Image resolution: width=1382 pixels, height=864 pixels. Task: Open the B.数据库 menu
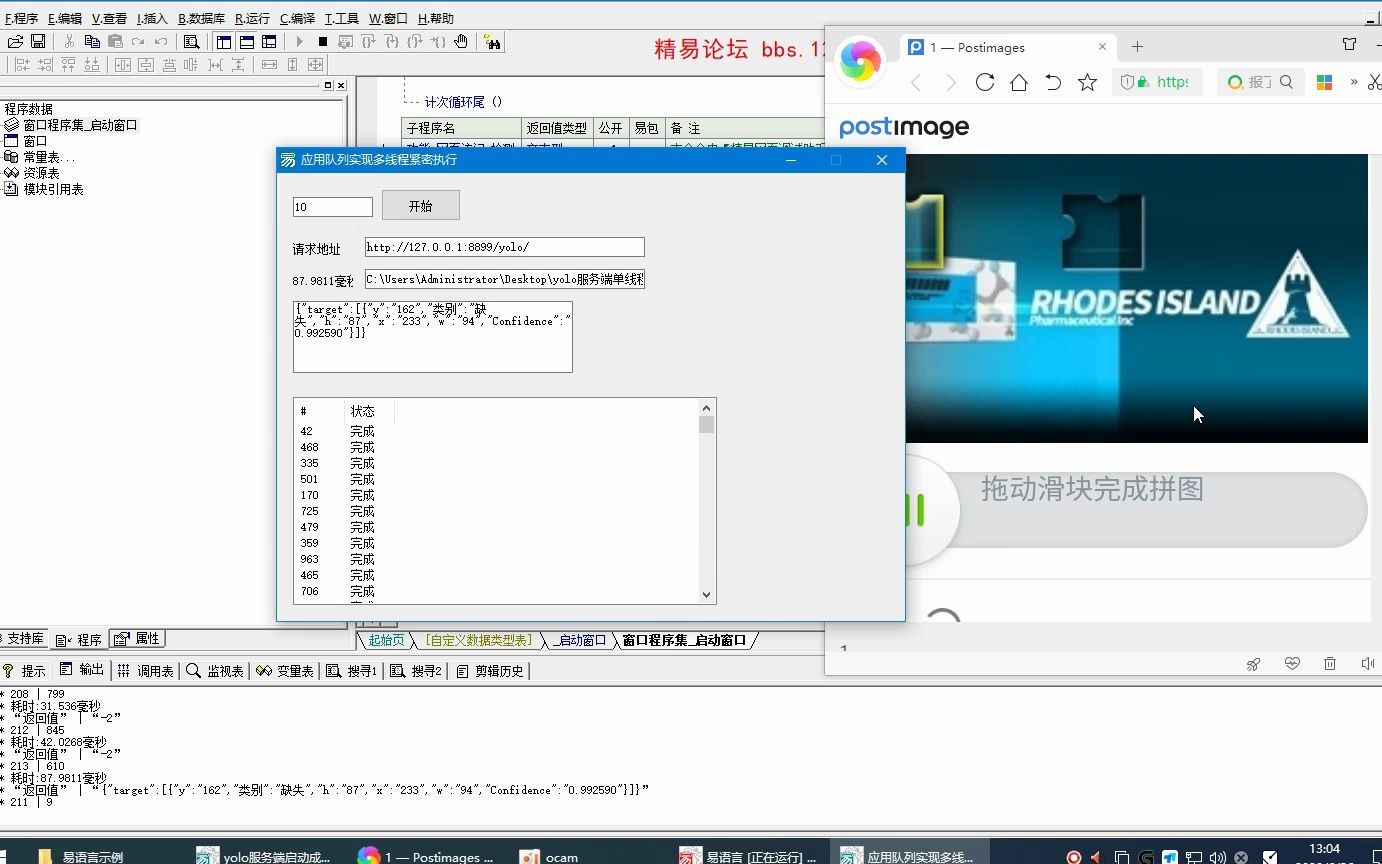(x=201, y=18)
